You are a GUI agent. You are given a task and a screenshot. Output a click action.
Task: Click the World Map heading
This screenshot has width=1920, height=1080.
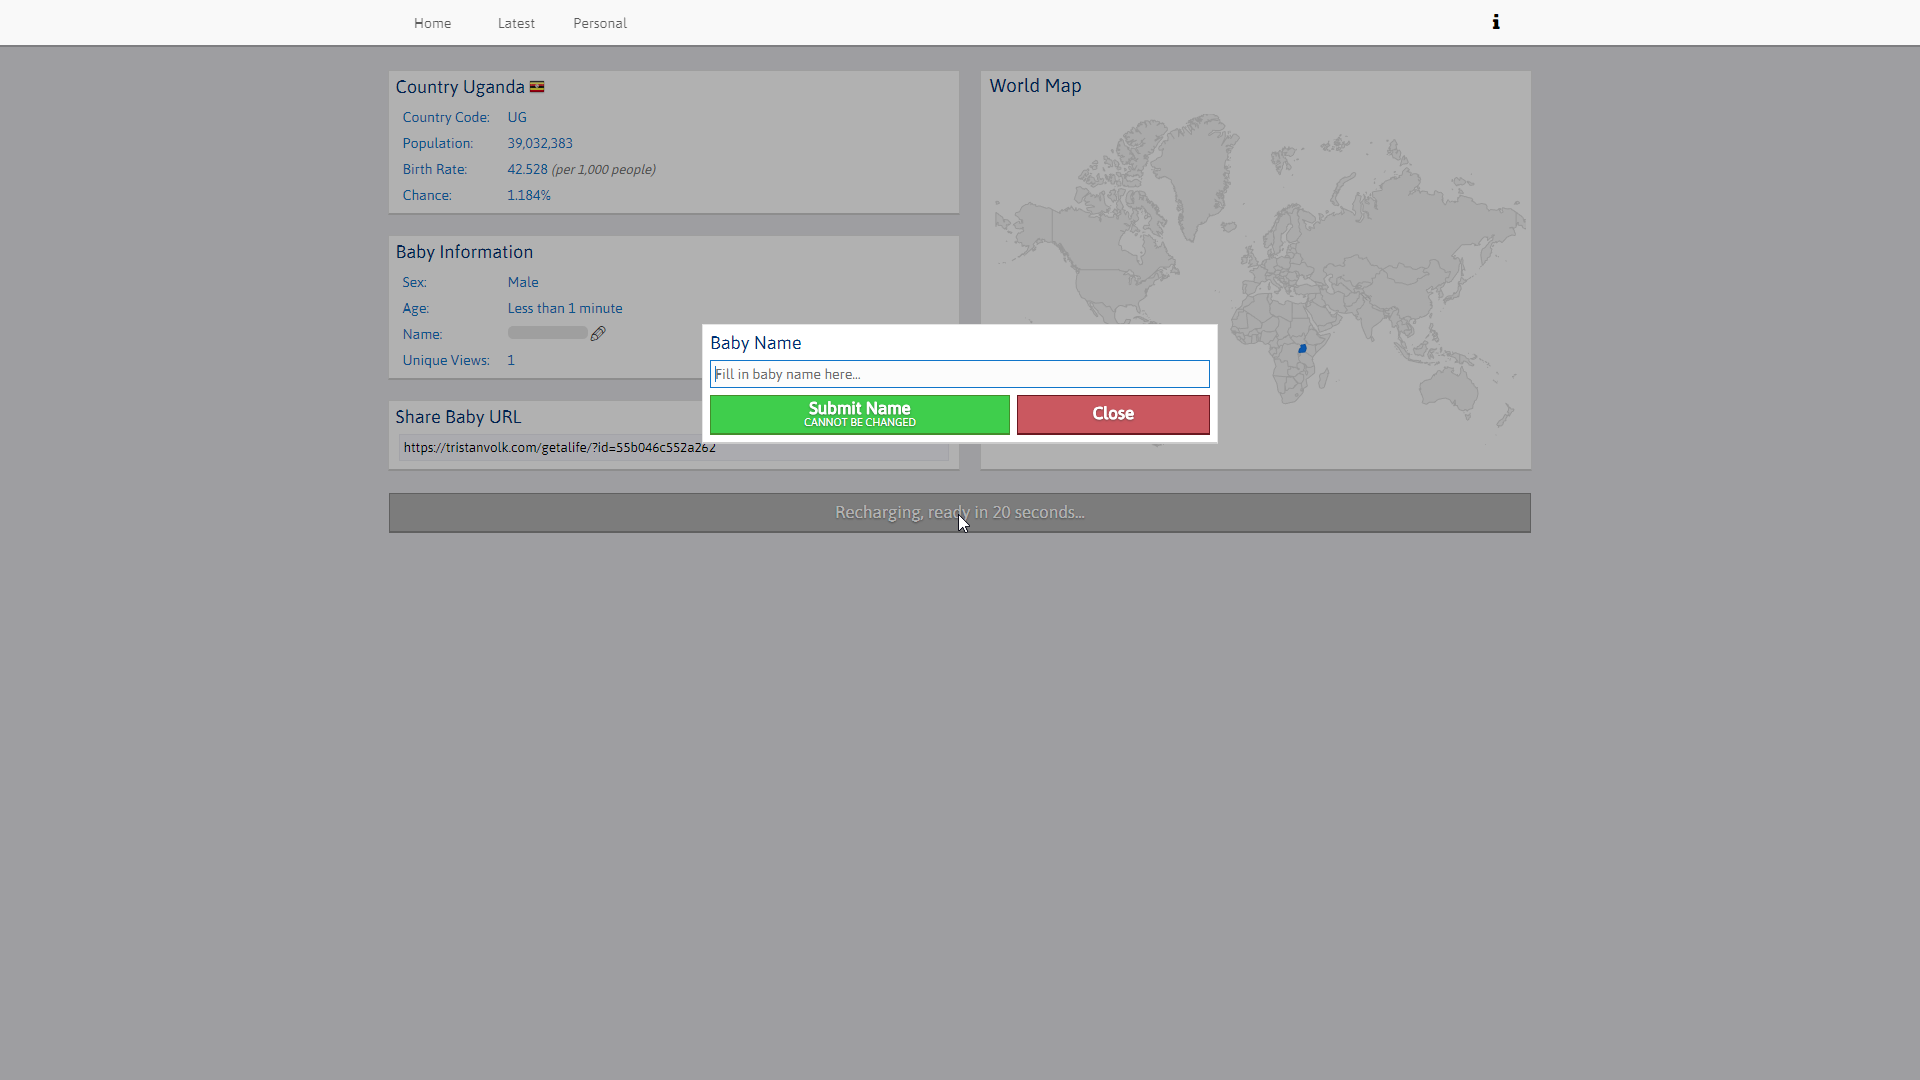[1035, 86]
